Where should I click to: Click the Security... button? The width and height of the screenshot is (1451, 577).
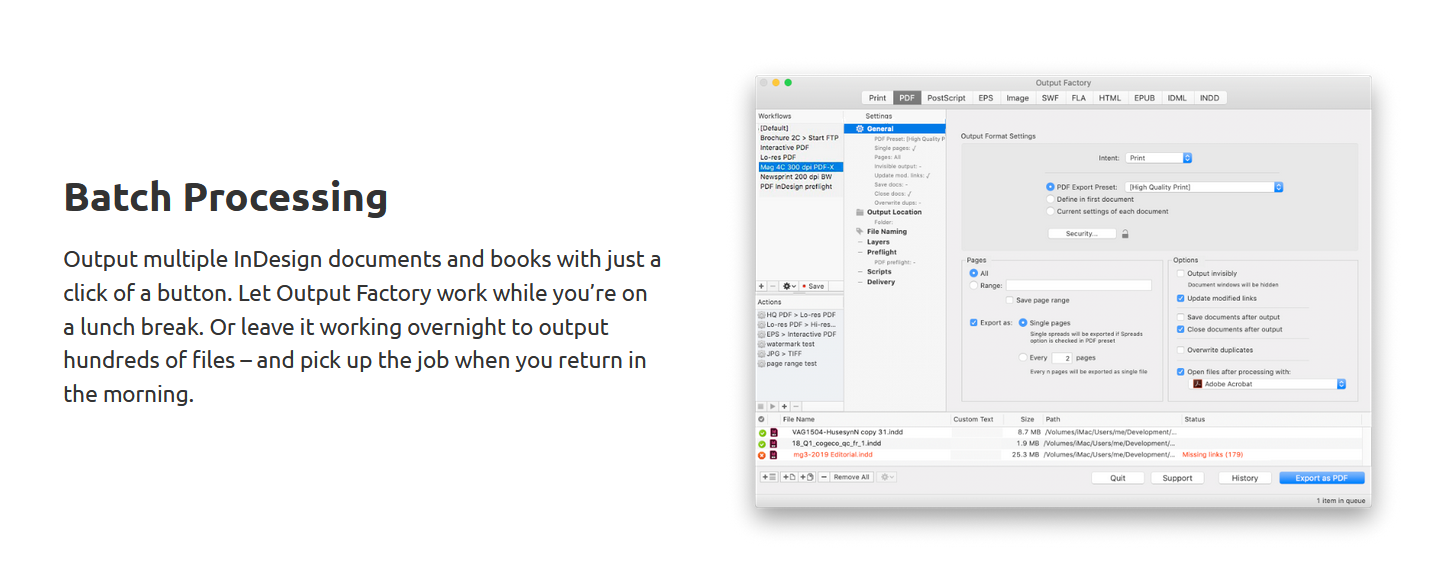click(1082, 234)
